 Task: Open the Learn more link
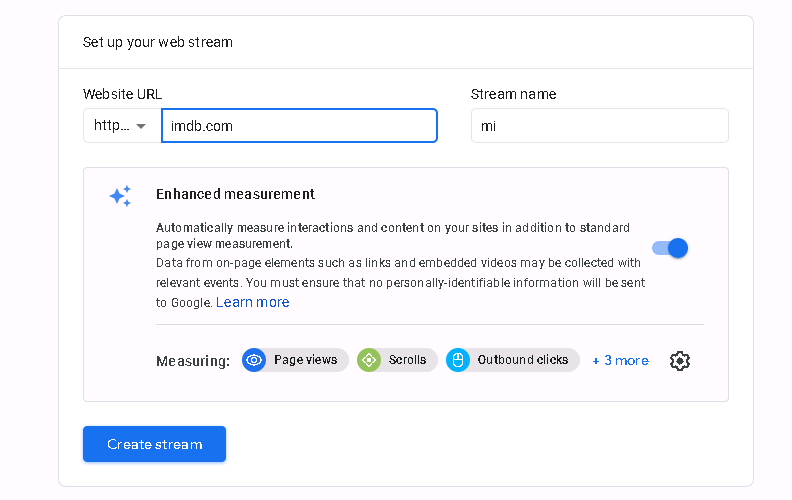coord(253,302)
